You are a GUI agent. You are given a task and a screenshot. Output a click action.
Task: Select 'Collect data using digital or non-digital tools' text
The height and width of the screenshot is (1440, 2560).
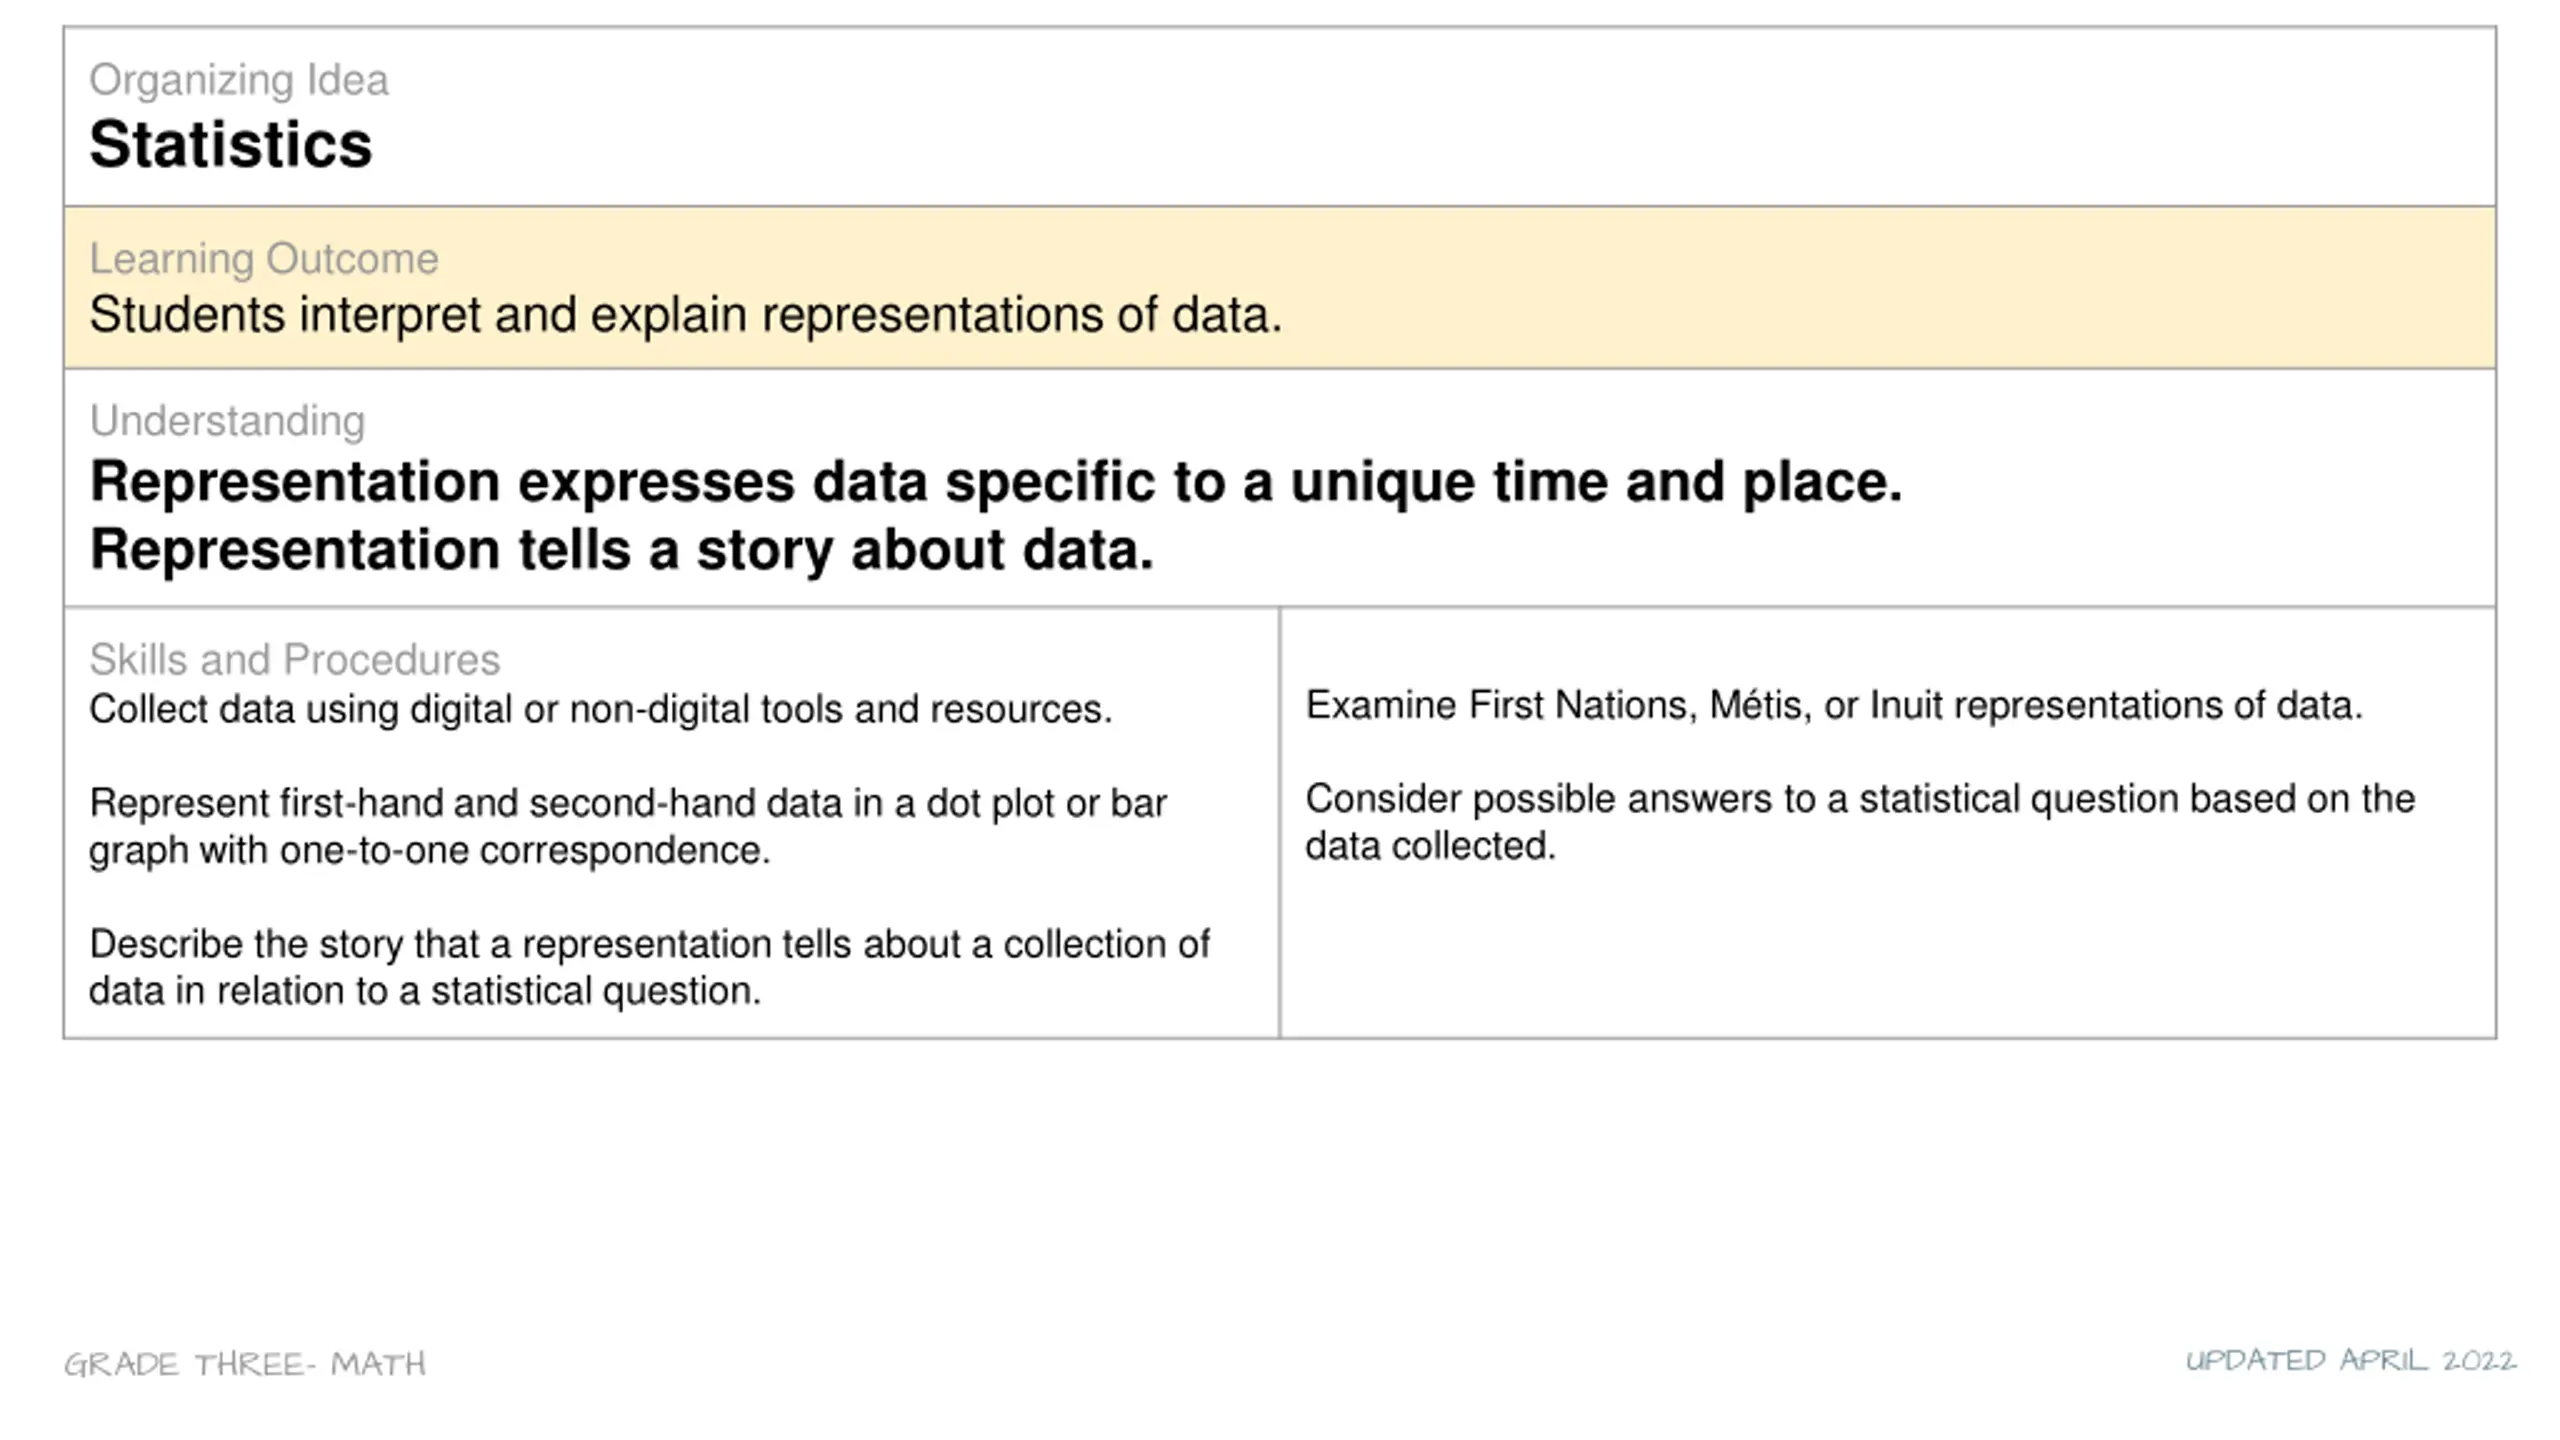point(600,709)
